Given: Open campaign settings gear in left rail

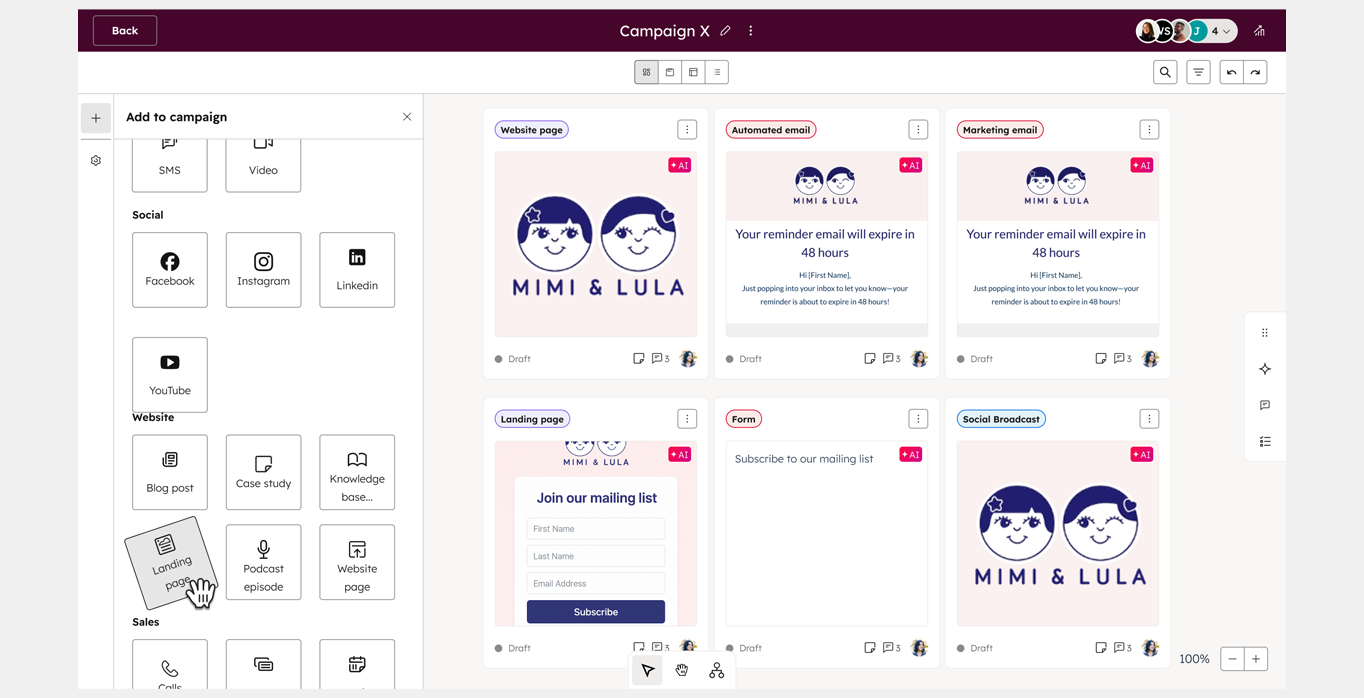Looking at the screenshot, I should click(x=96, y=160).
